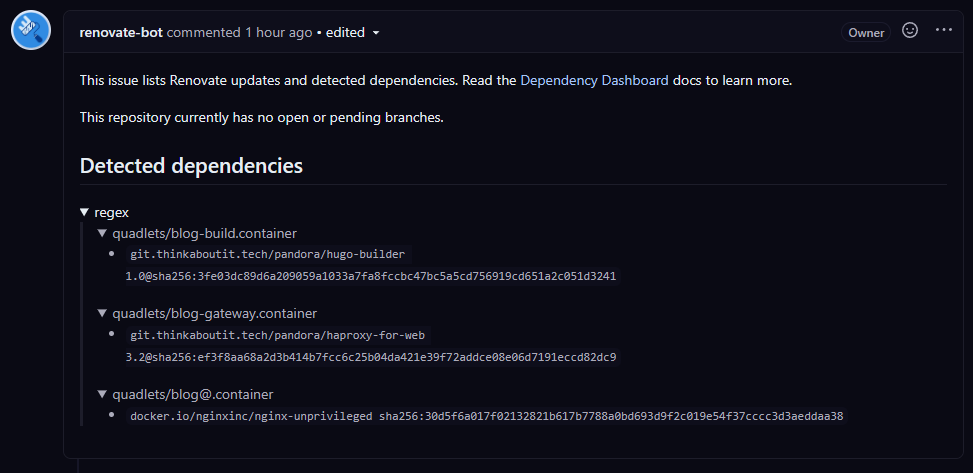Click the Owner badge label
The image size is (973, 473).
[x=866, y=32]
